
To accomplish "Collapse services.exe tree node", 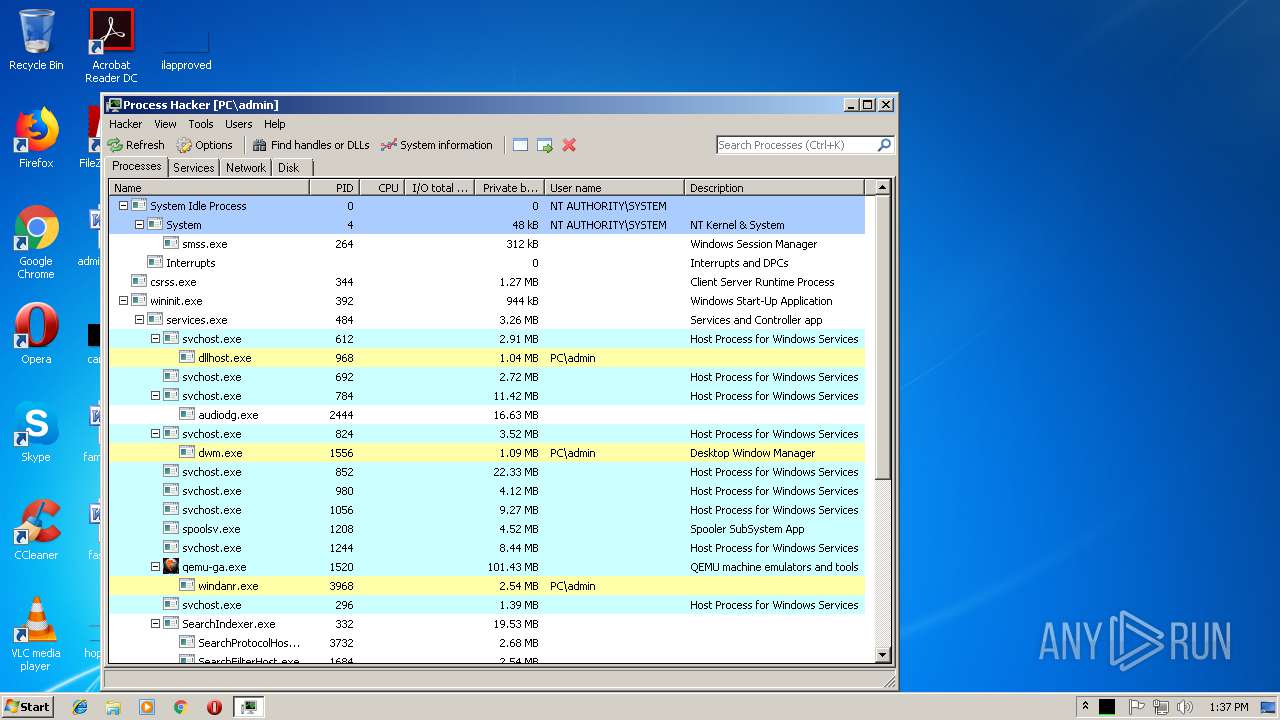I will pyautogui.click(x=139, y=320).
